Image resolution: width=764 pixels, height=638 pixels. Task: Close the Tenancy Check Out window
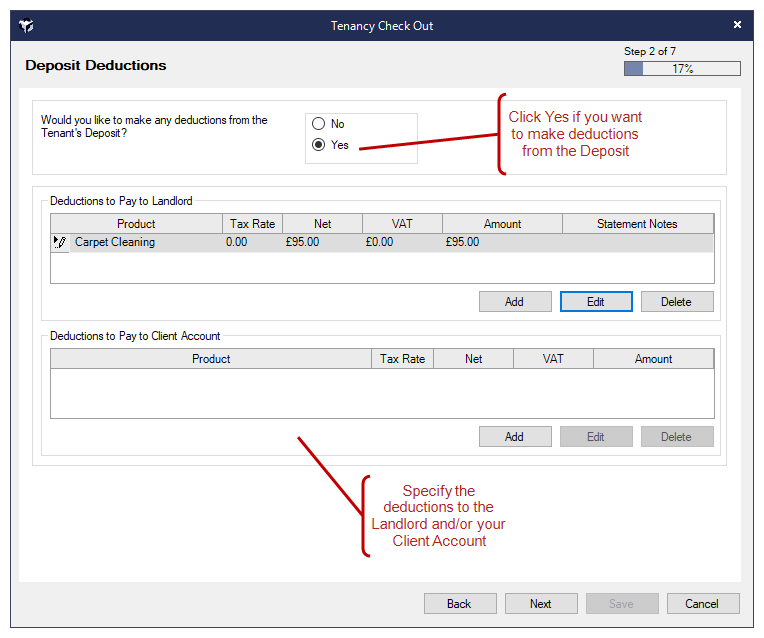point(737,25)
